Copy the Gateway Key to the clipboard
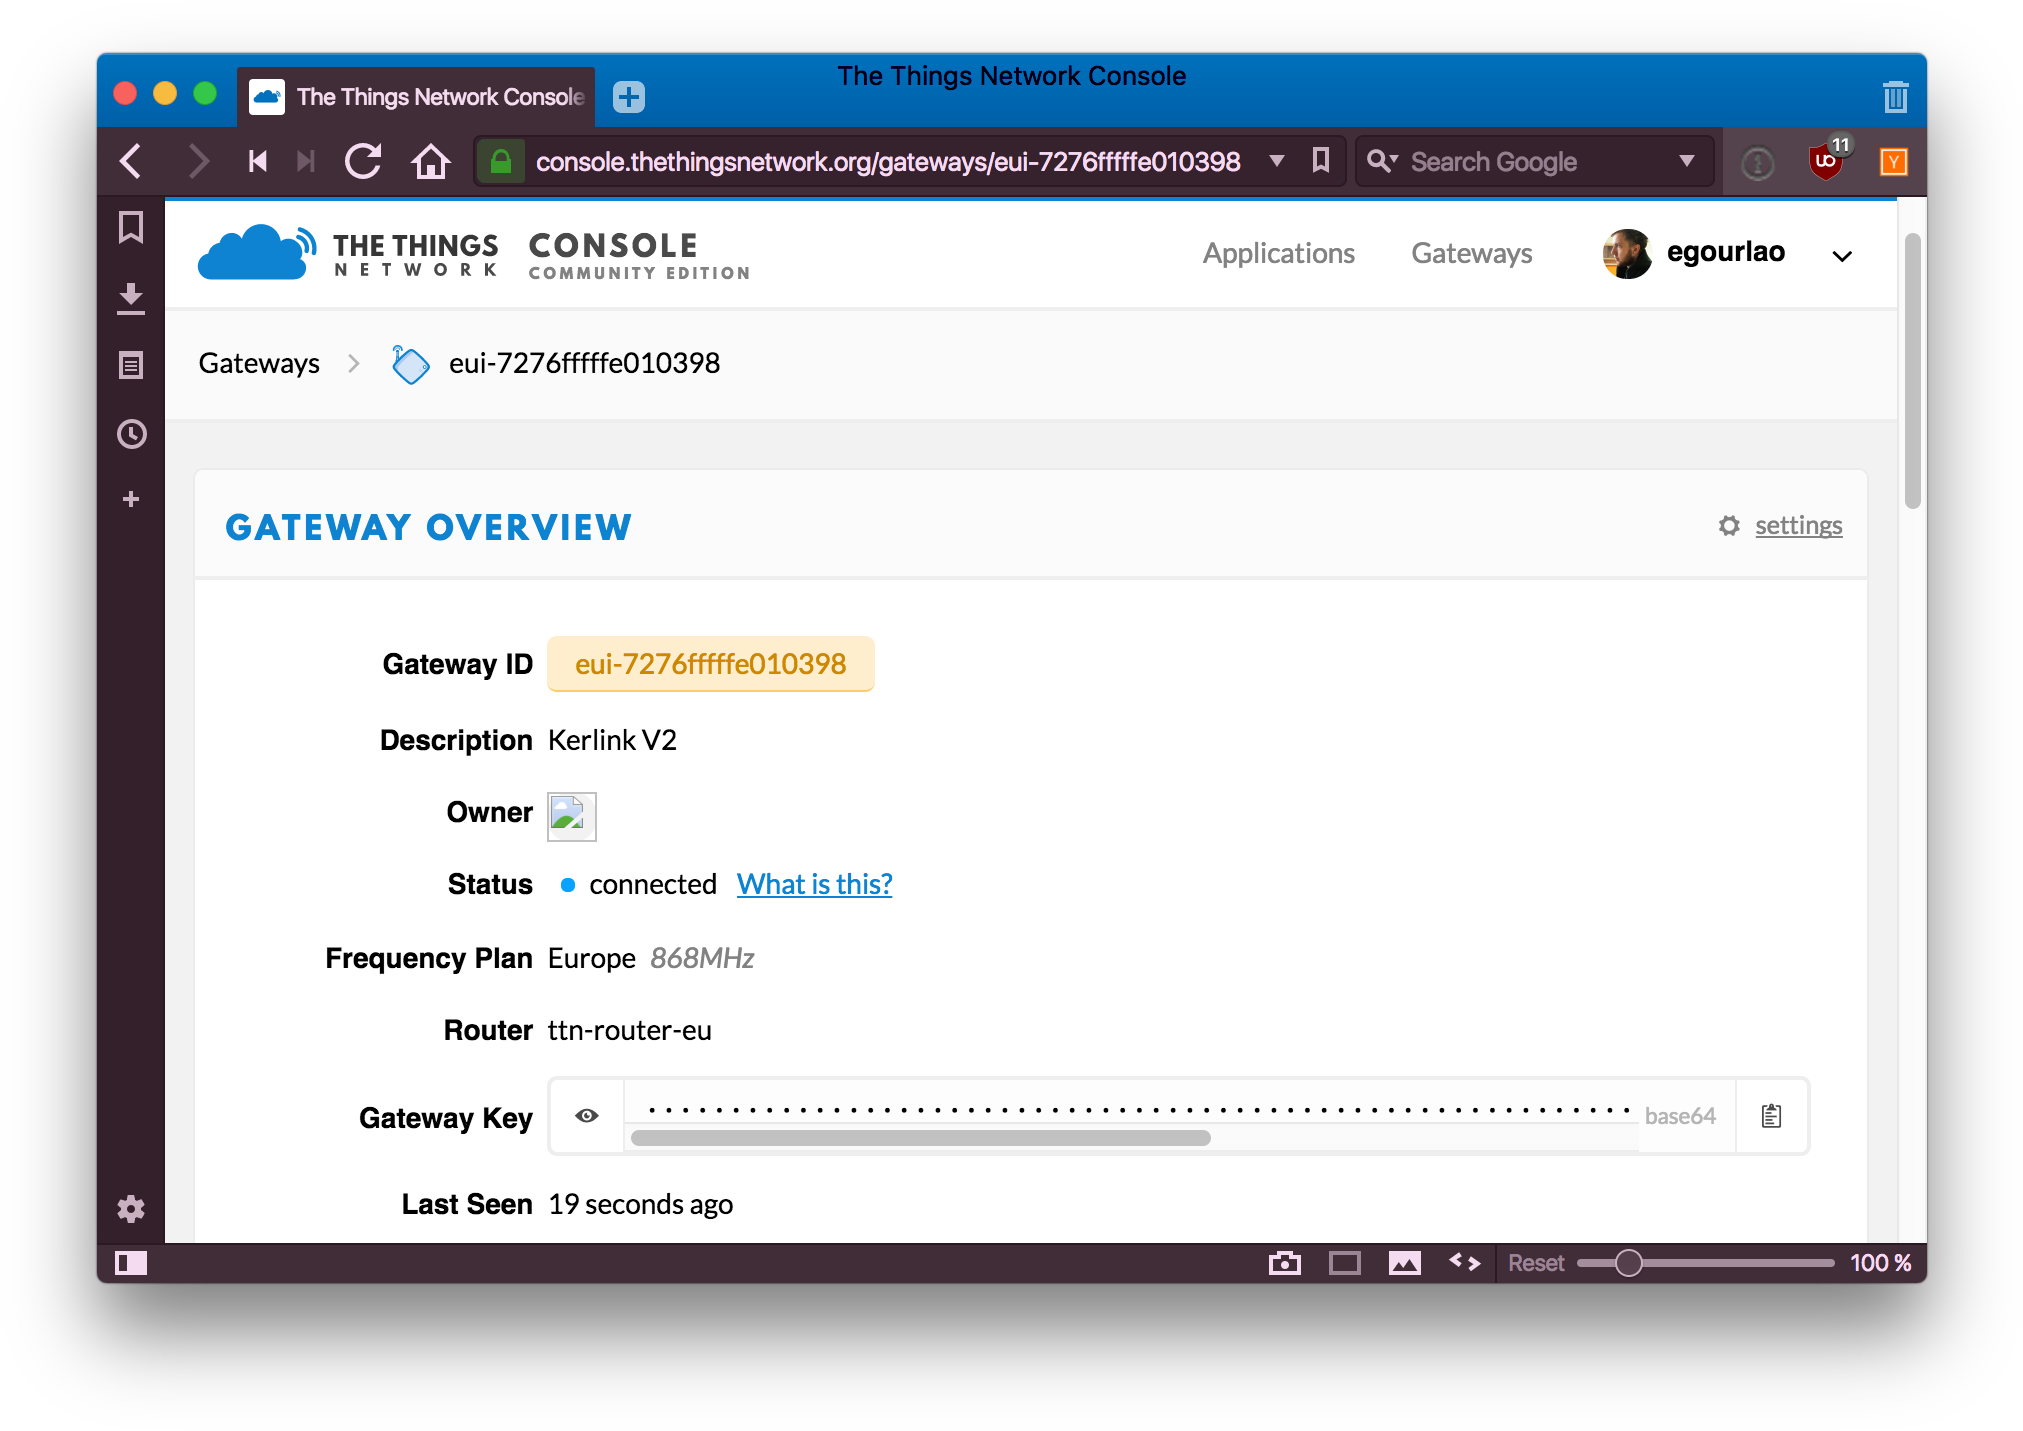This screenshot has height=1431, width=2023. [x=1771, y=1116]
